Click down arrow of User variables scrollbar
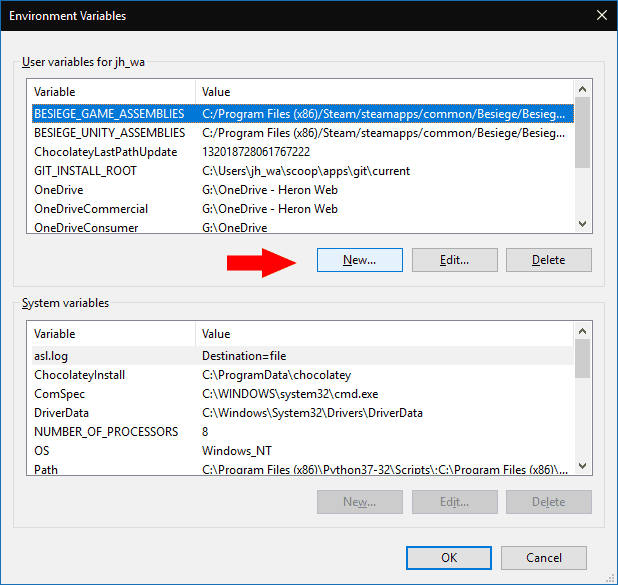 583,224
